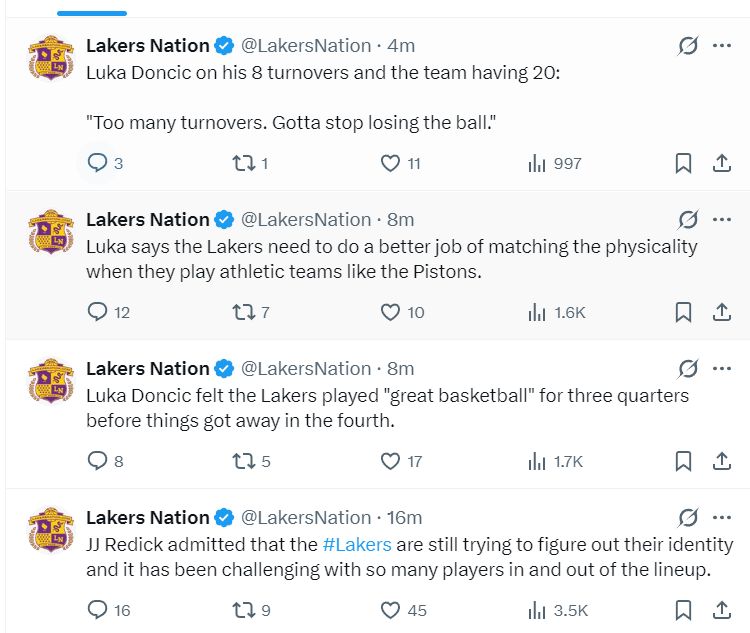The width and height of the screenshot is (750, 633).
Task: Share the Luka 8 turnovers tweet
Action: (721, 163)
